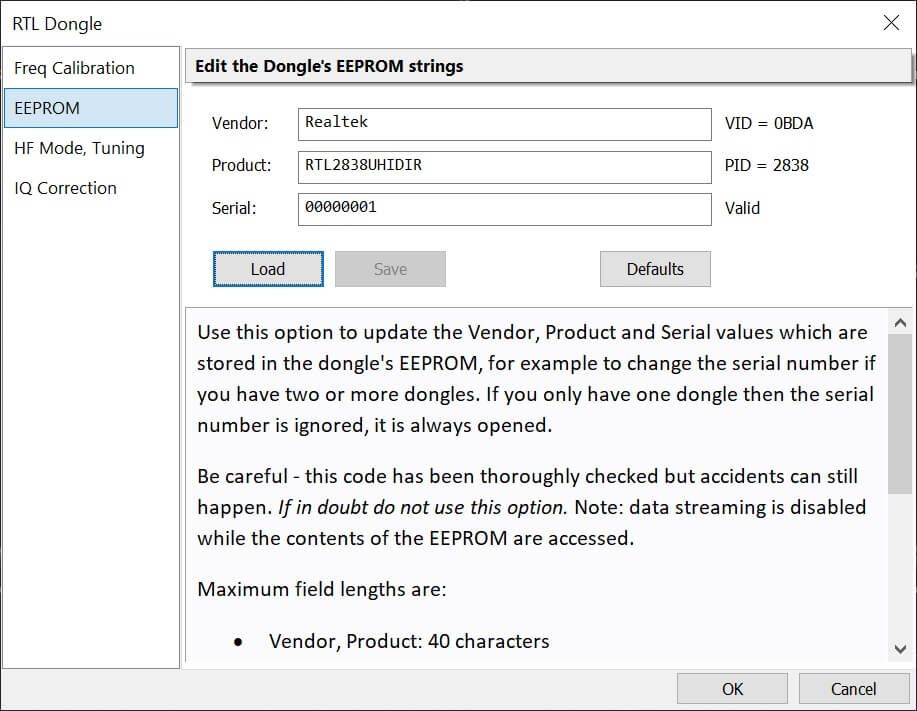Go to the IQ Correction page
Image resolution: width=917 pixels, height=711 pixels.
[66, 188]
